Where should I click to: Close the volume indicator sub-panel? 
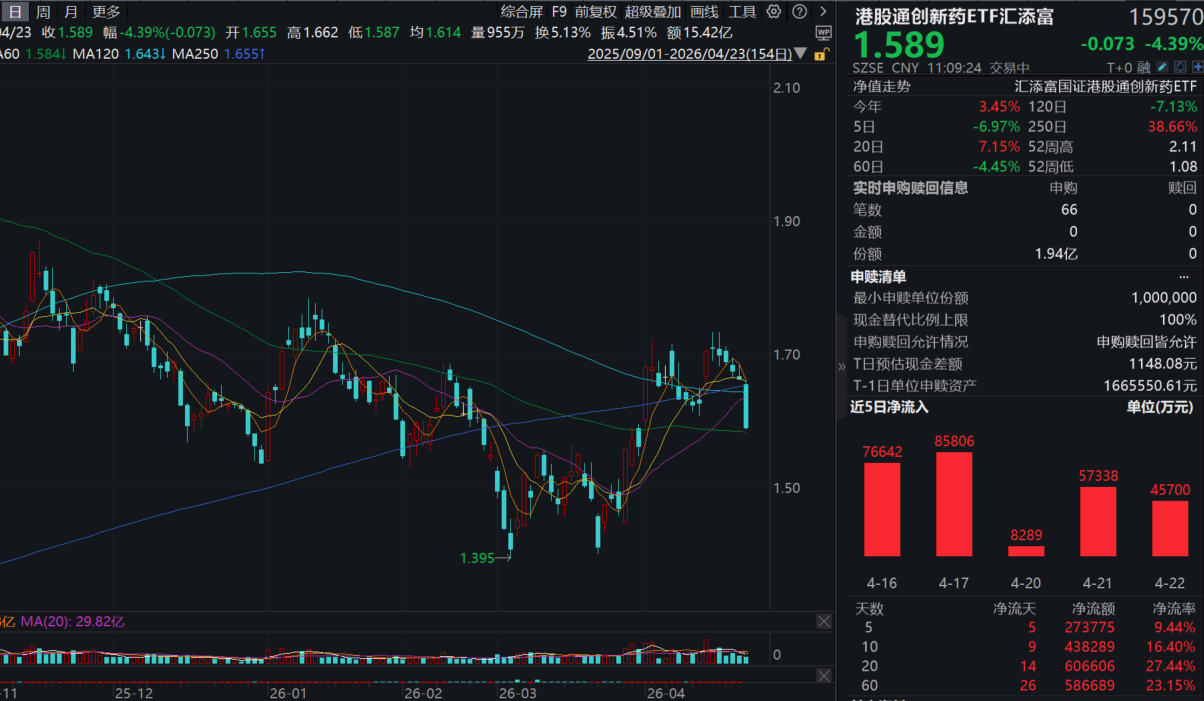coord(824,622)
